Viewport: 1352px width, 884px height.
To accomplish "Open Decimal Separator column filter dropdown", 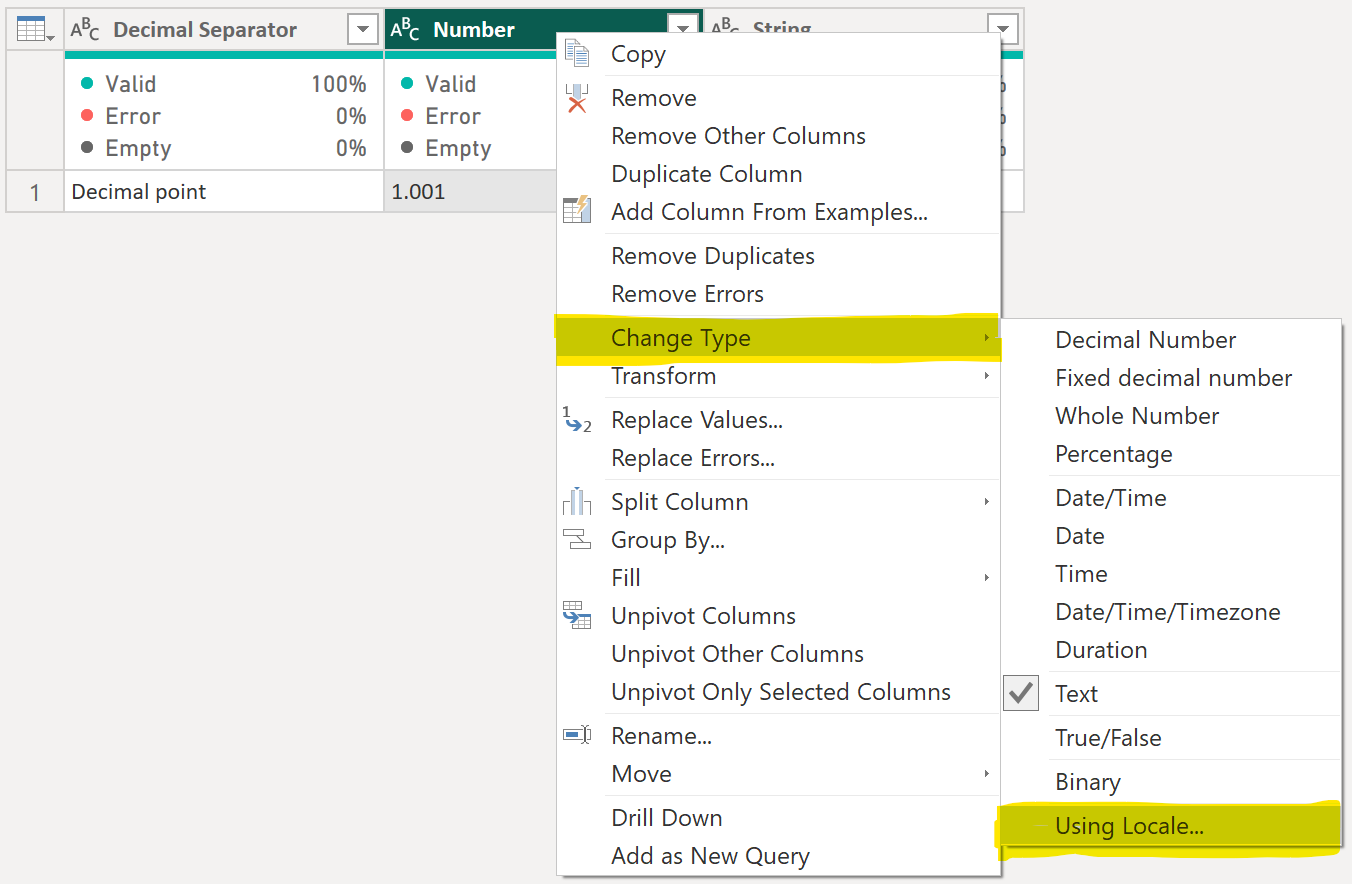I will click(x=363, y=30).
